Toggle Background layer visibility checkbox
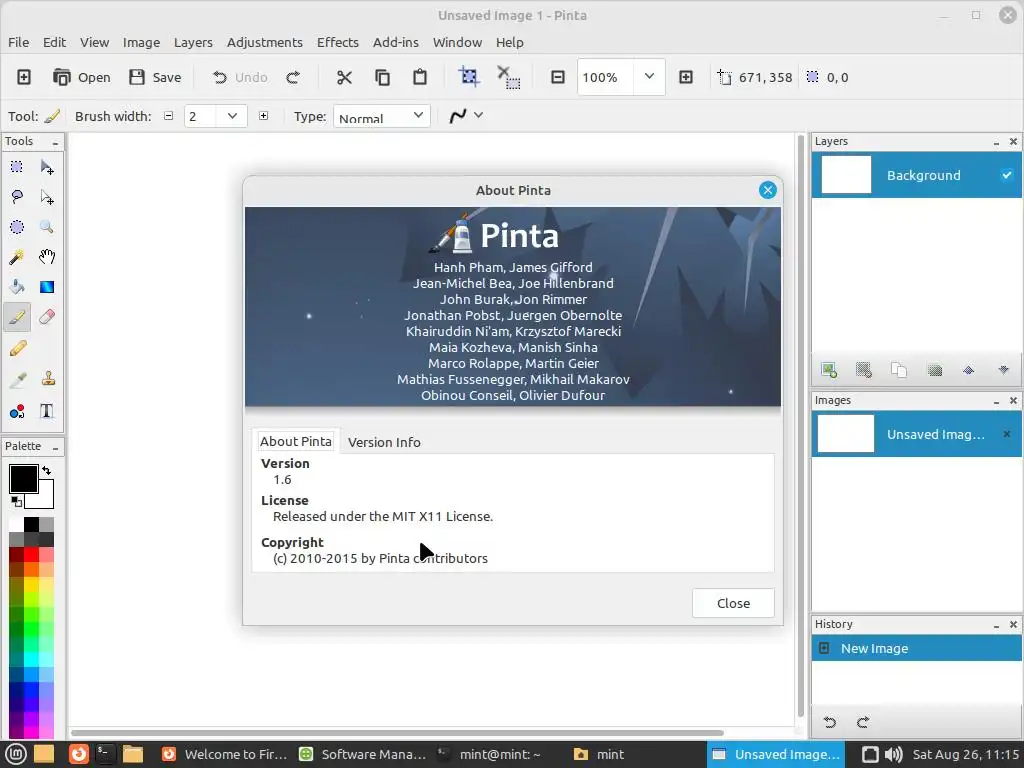Viewport: 1024px width, 768px height. click(x=1006, y=175)
